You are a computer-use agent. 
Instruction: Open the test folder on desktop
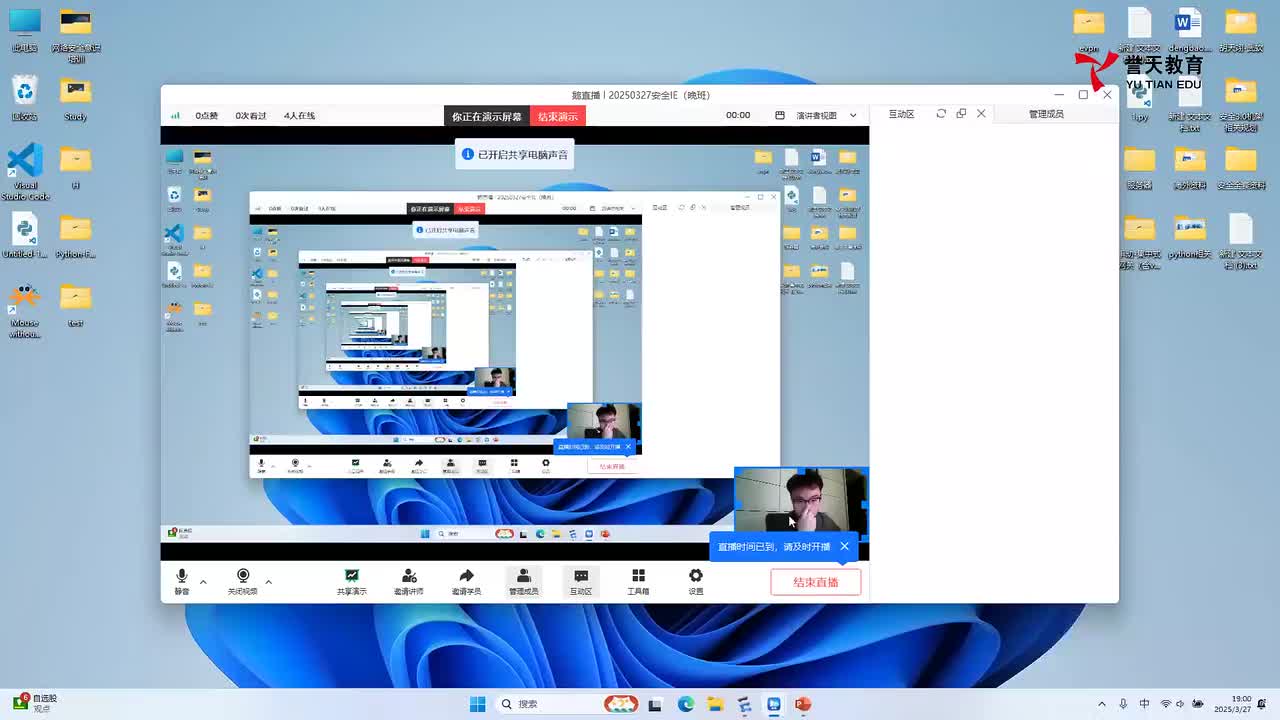click(75, 305)
